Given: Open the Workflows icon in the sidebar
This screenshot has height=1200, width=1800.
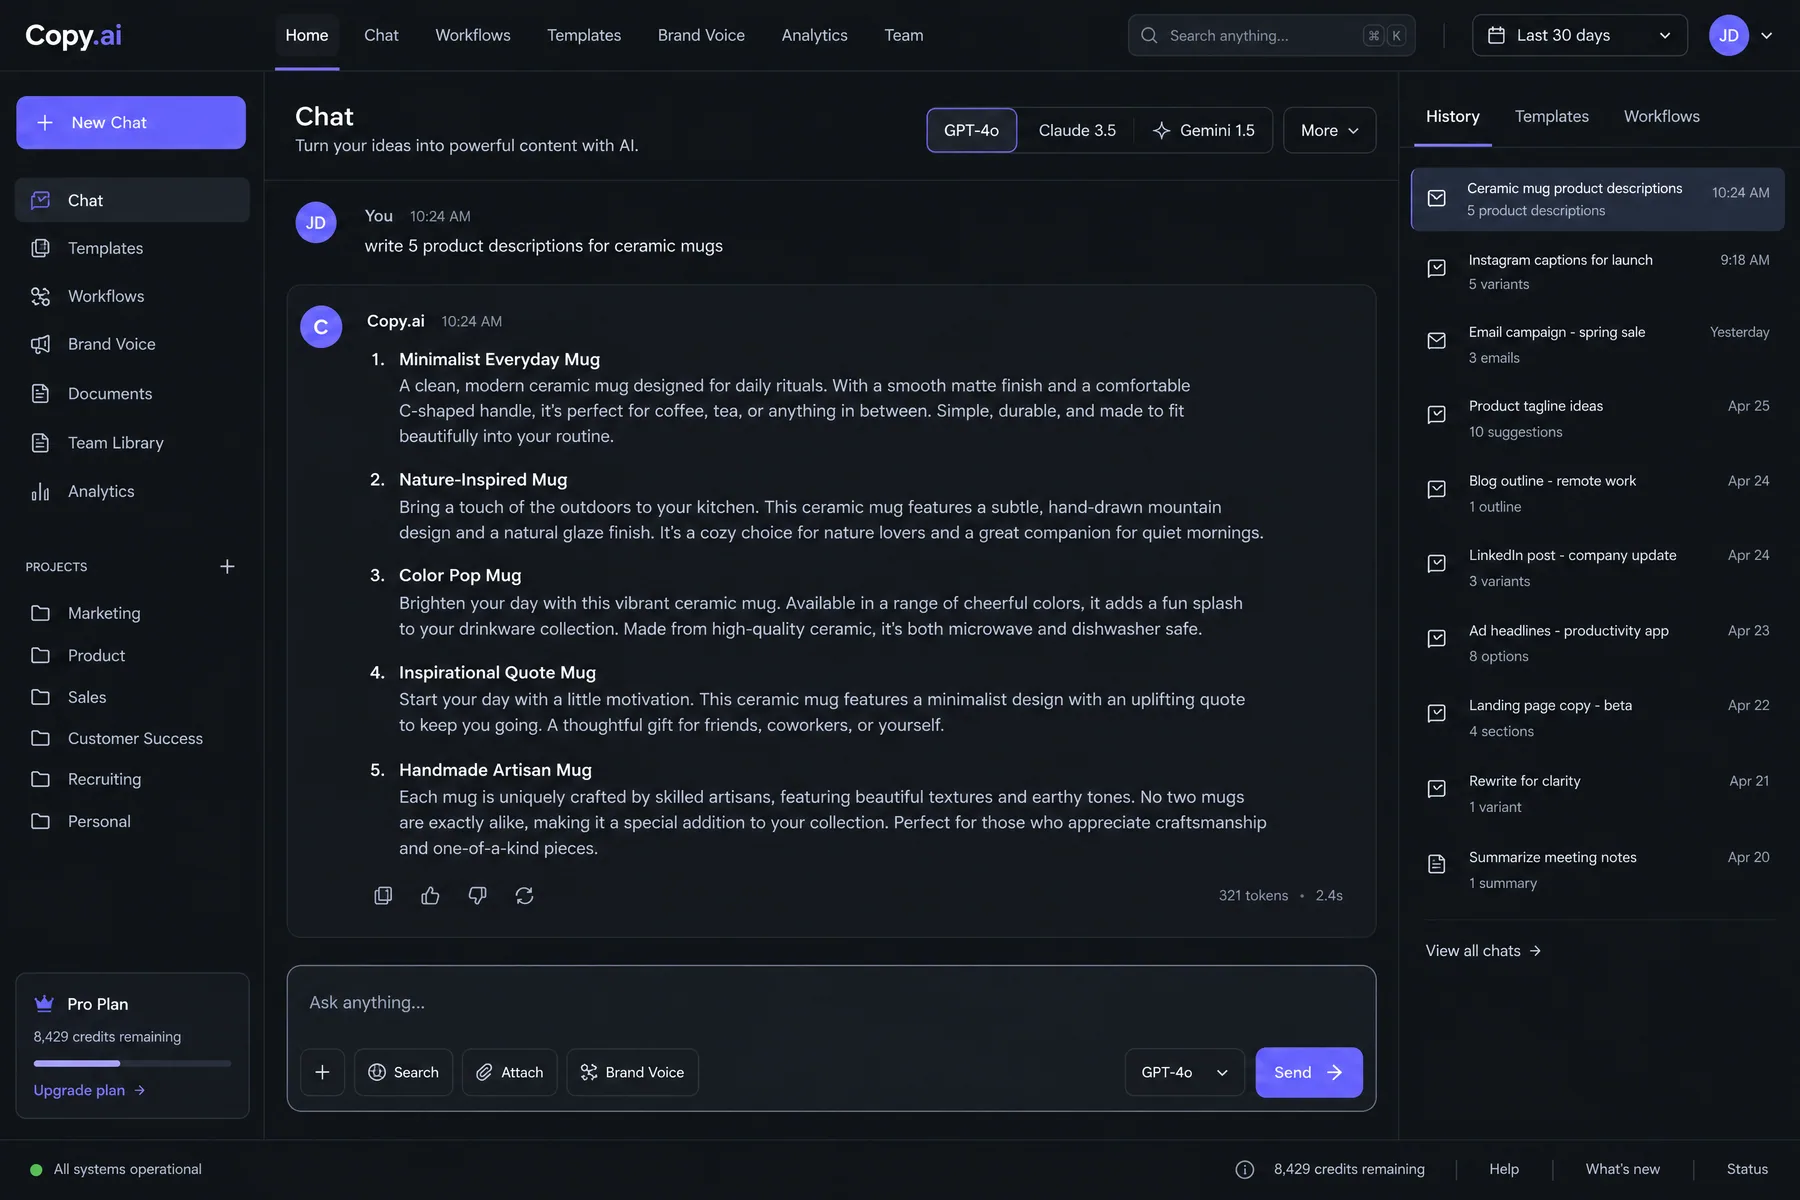Looking at the screenshot, I should click(x=40, y=296).
